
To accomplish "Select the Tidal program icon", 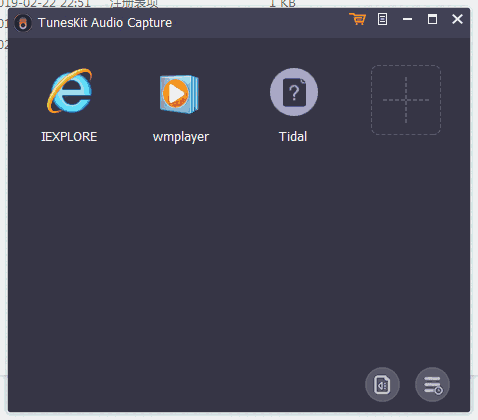I will pos(294,92).
